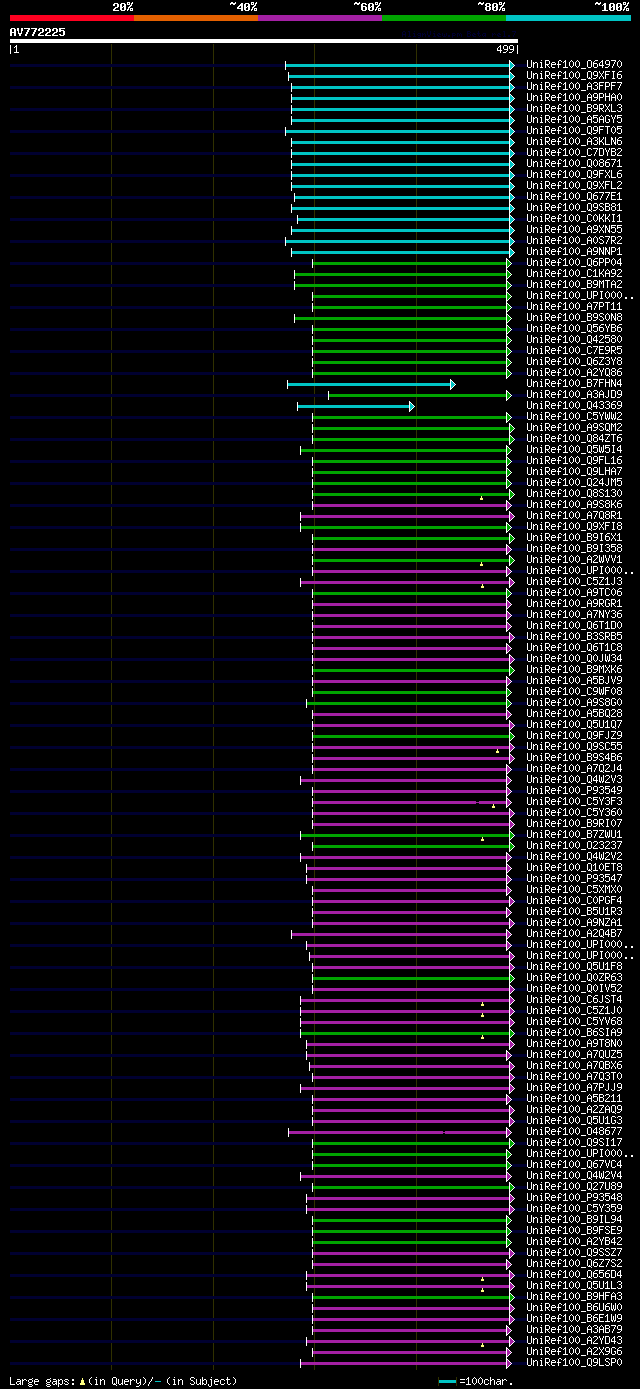Open hit UniRef100_A3FPF7
The width and height of the screenshot is (640, 1389).
(x=574, y=87)
